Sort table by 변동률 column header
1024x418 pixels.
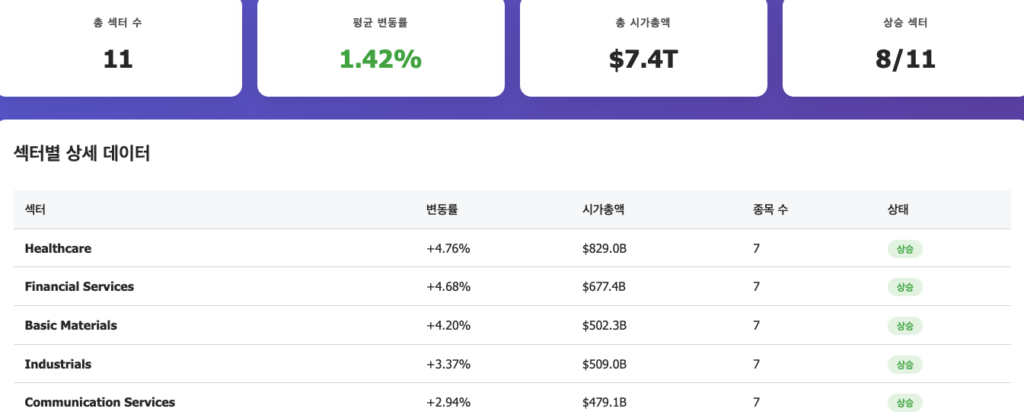[442, 210]
